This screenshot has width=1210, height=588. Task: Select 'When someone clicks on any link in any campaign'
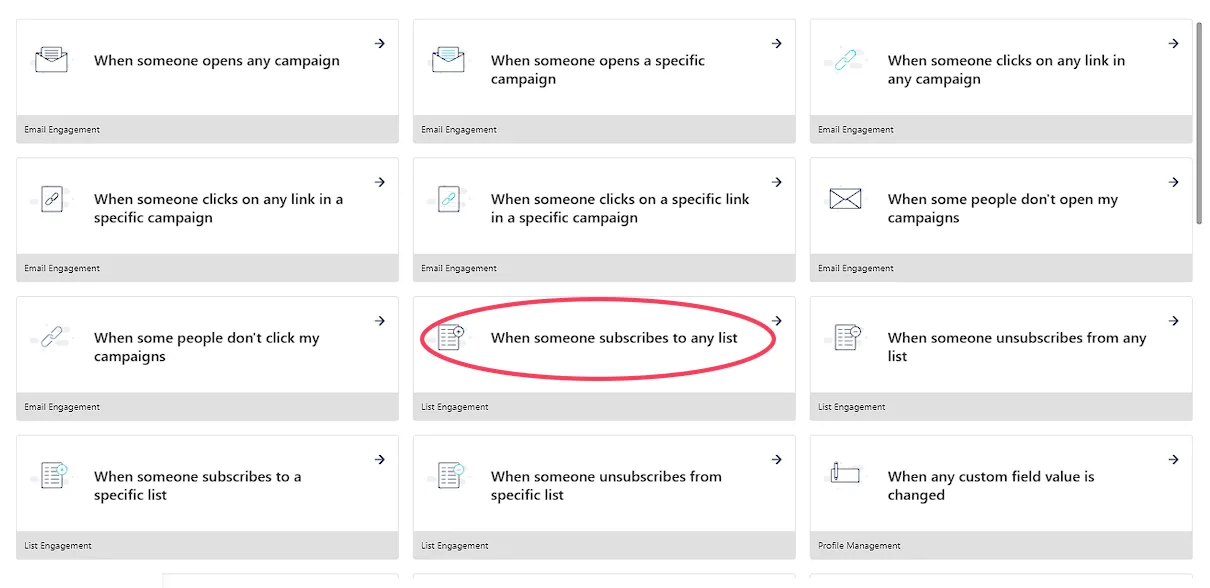[1006, 70]
